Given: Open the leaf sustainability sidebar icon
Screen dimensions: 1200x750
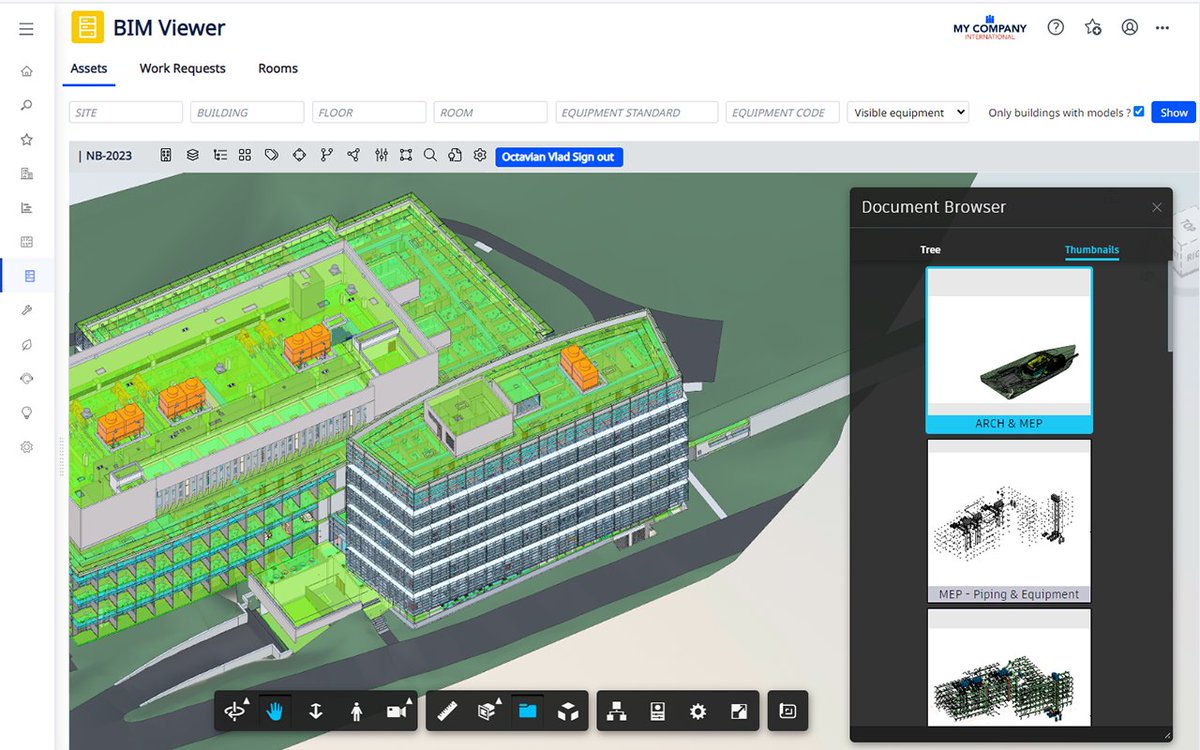Looking at the screenshot, I should point(27,344).
